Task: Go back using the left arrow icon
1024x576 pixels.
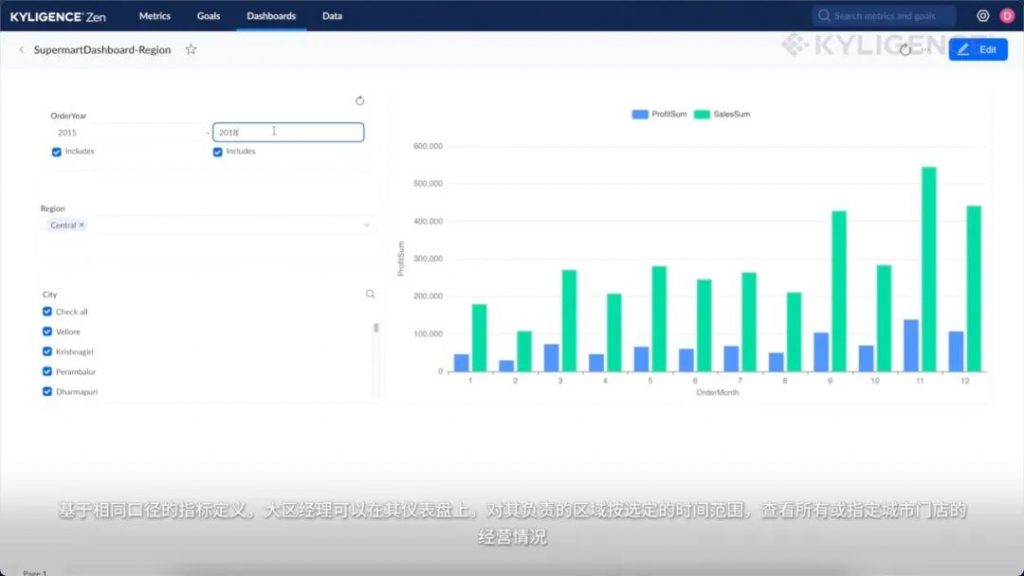Action: pyautogui.click(x=22, y=50)
